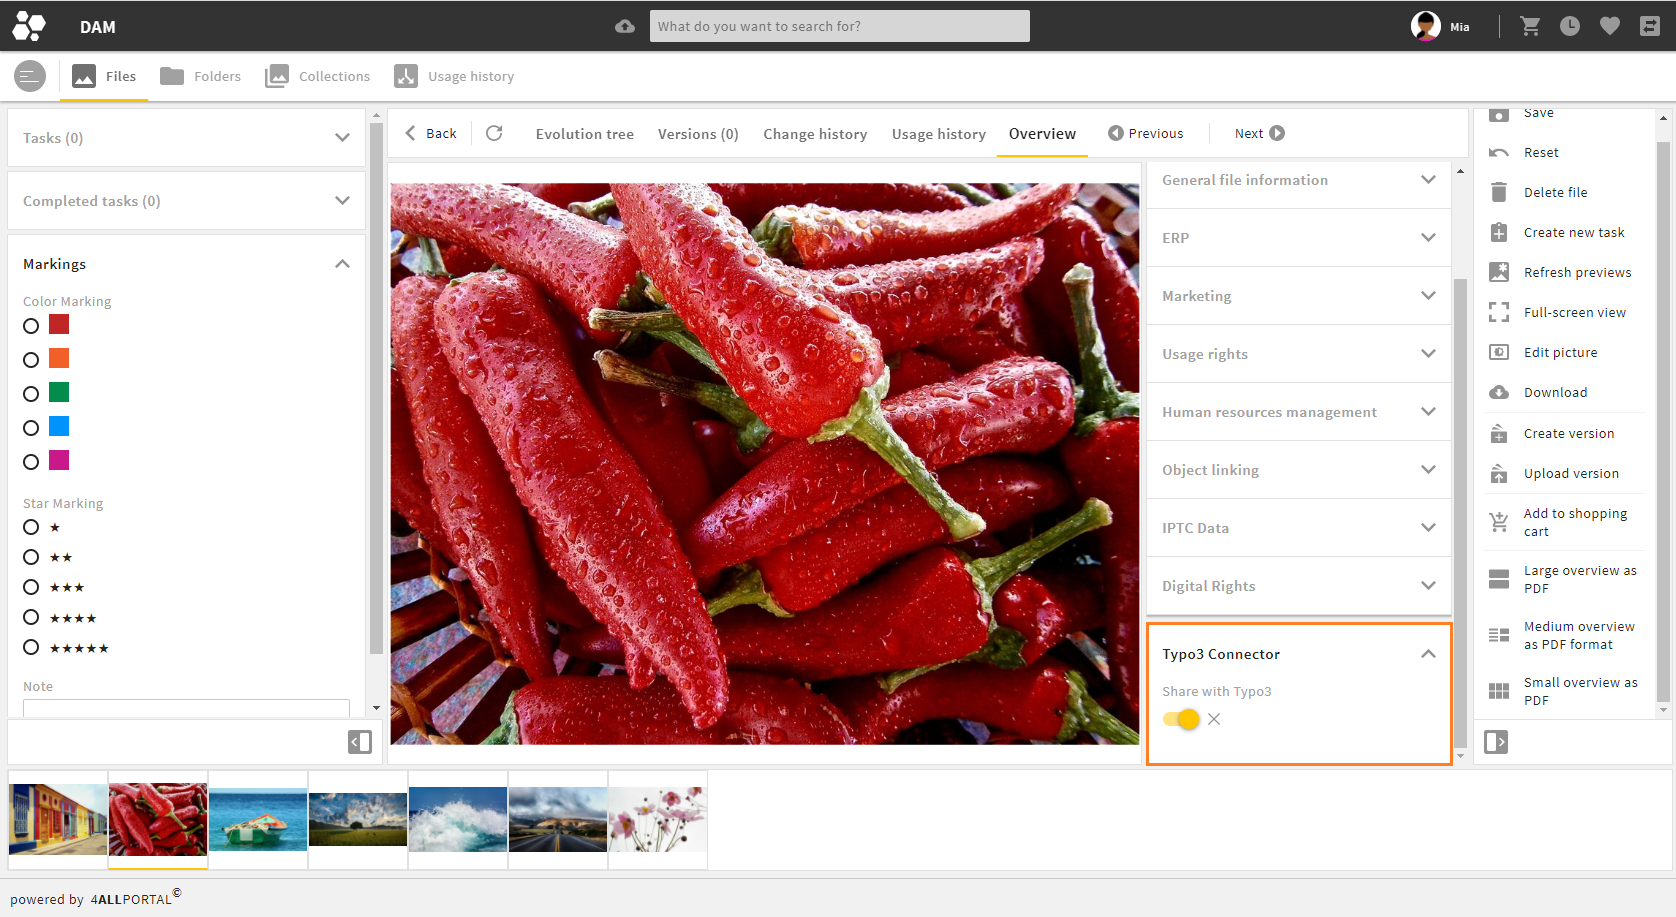
Task: Select the green color marking radio
Action: (31, 394)
